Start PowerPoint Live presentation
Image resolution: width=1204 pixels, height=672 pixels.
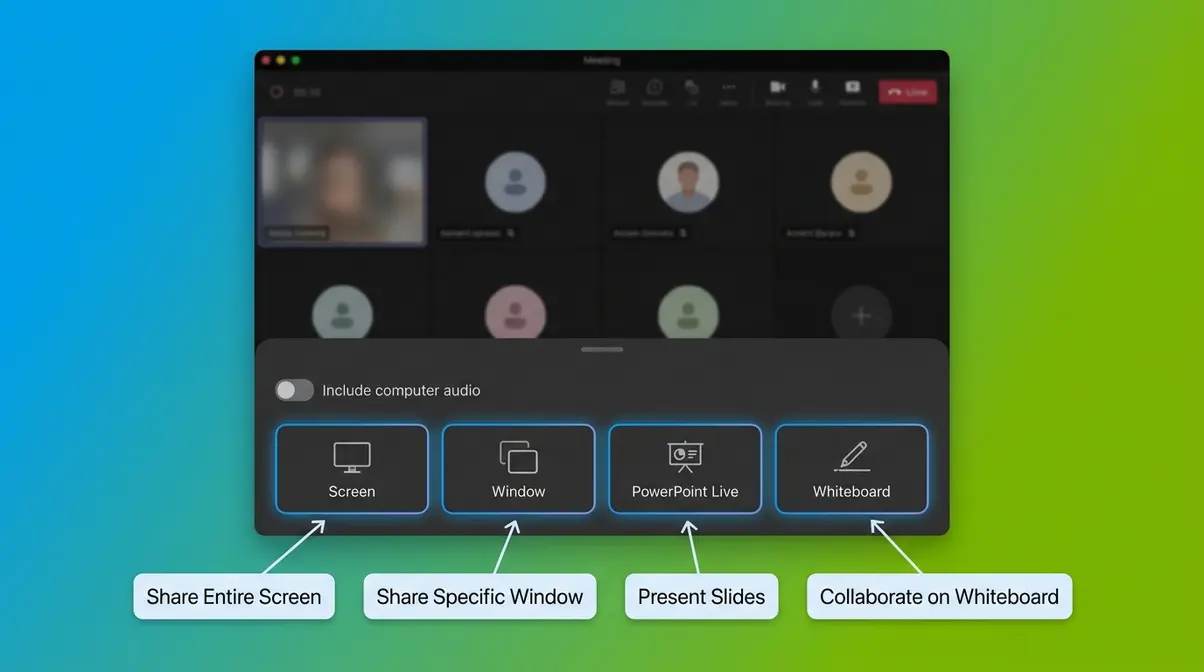(685, 469)
